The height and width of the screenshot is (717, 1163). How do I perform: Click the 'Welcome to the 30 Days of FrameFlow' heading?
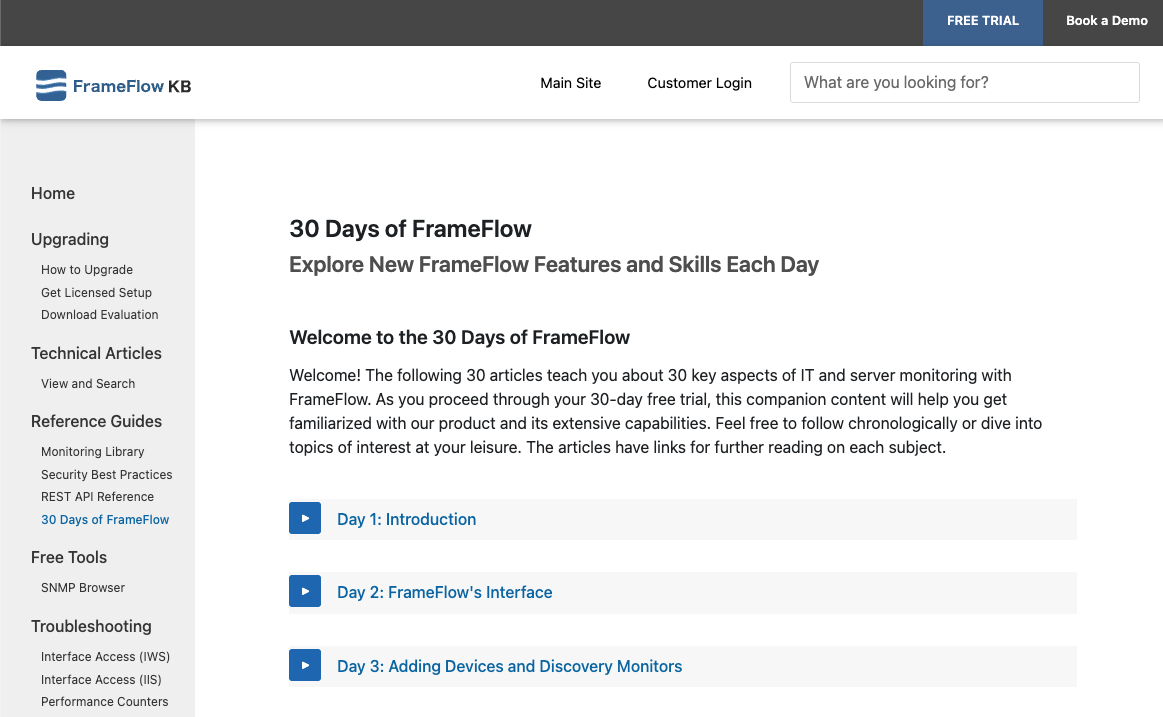459,337
